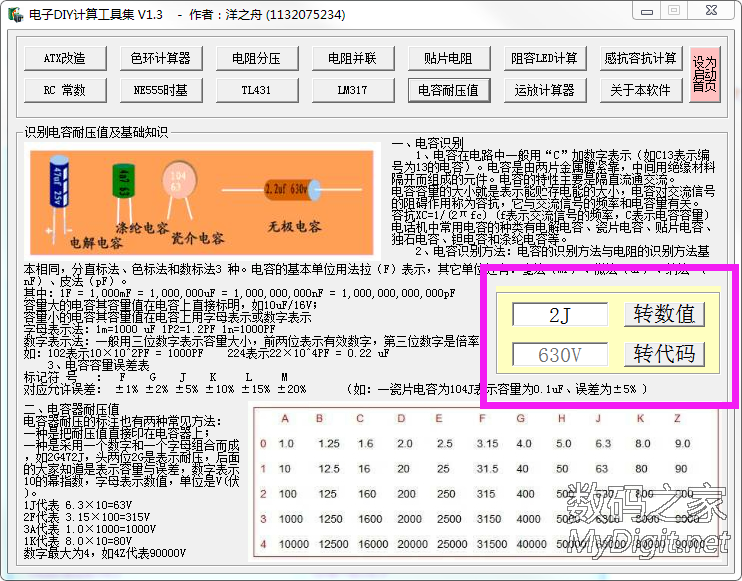Click column header F in voltage table
Viewport: 742px width, 581px height.
click(x=482, y=419)
